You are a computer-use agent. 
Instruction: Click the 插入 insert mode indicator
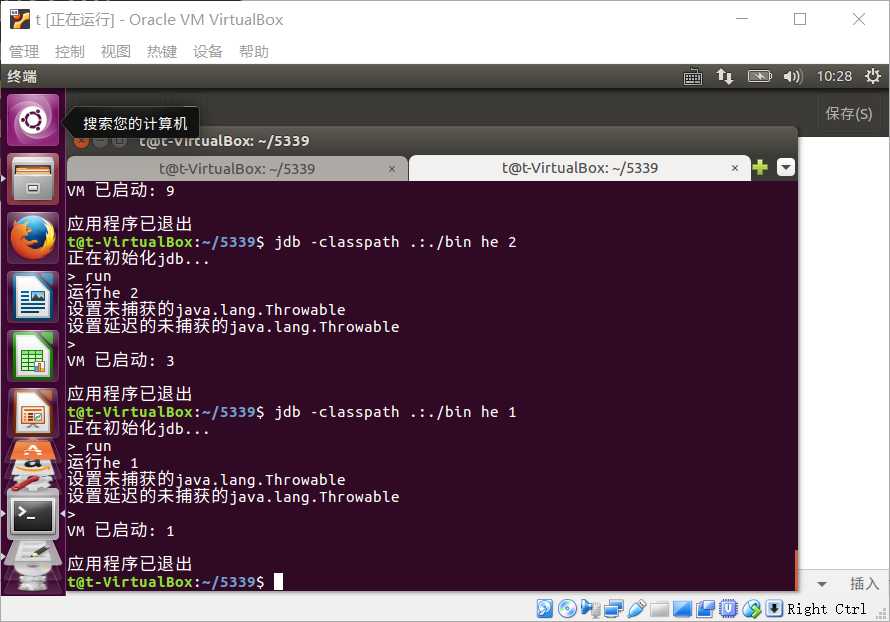click(864, 583)
